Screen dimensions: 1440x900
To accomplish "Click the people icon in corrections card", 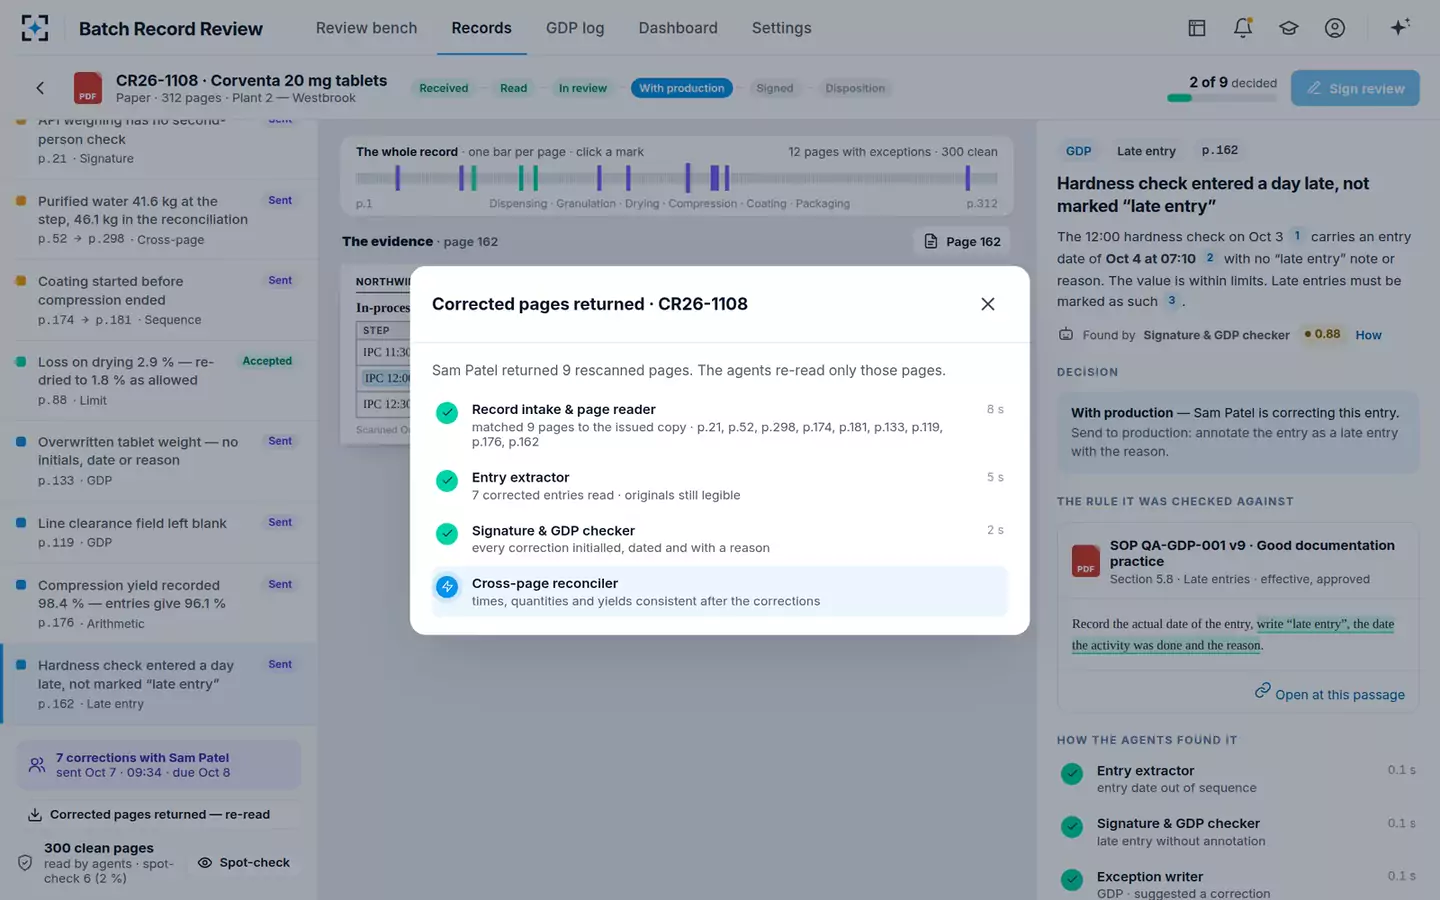I will (37, 765).
